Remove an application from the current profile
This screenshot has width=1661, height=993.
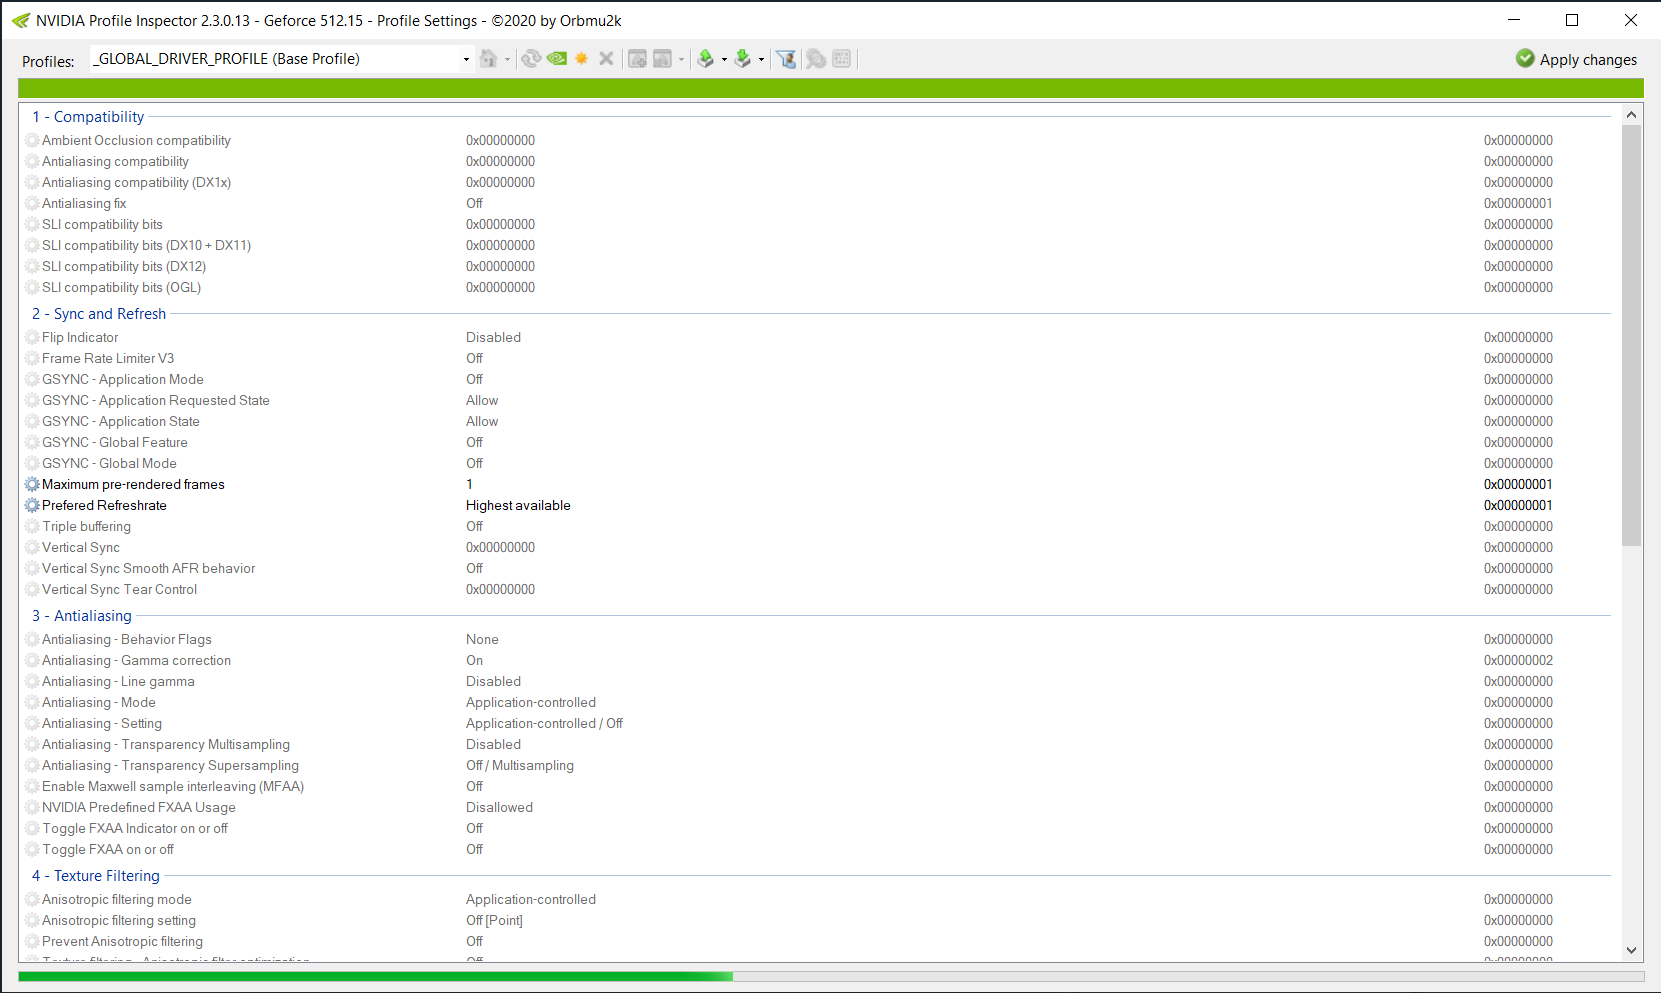662,59
